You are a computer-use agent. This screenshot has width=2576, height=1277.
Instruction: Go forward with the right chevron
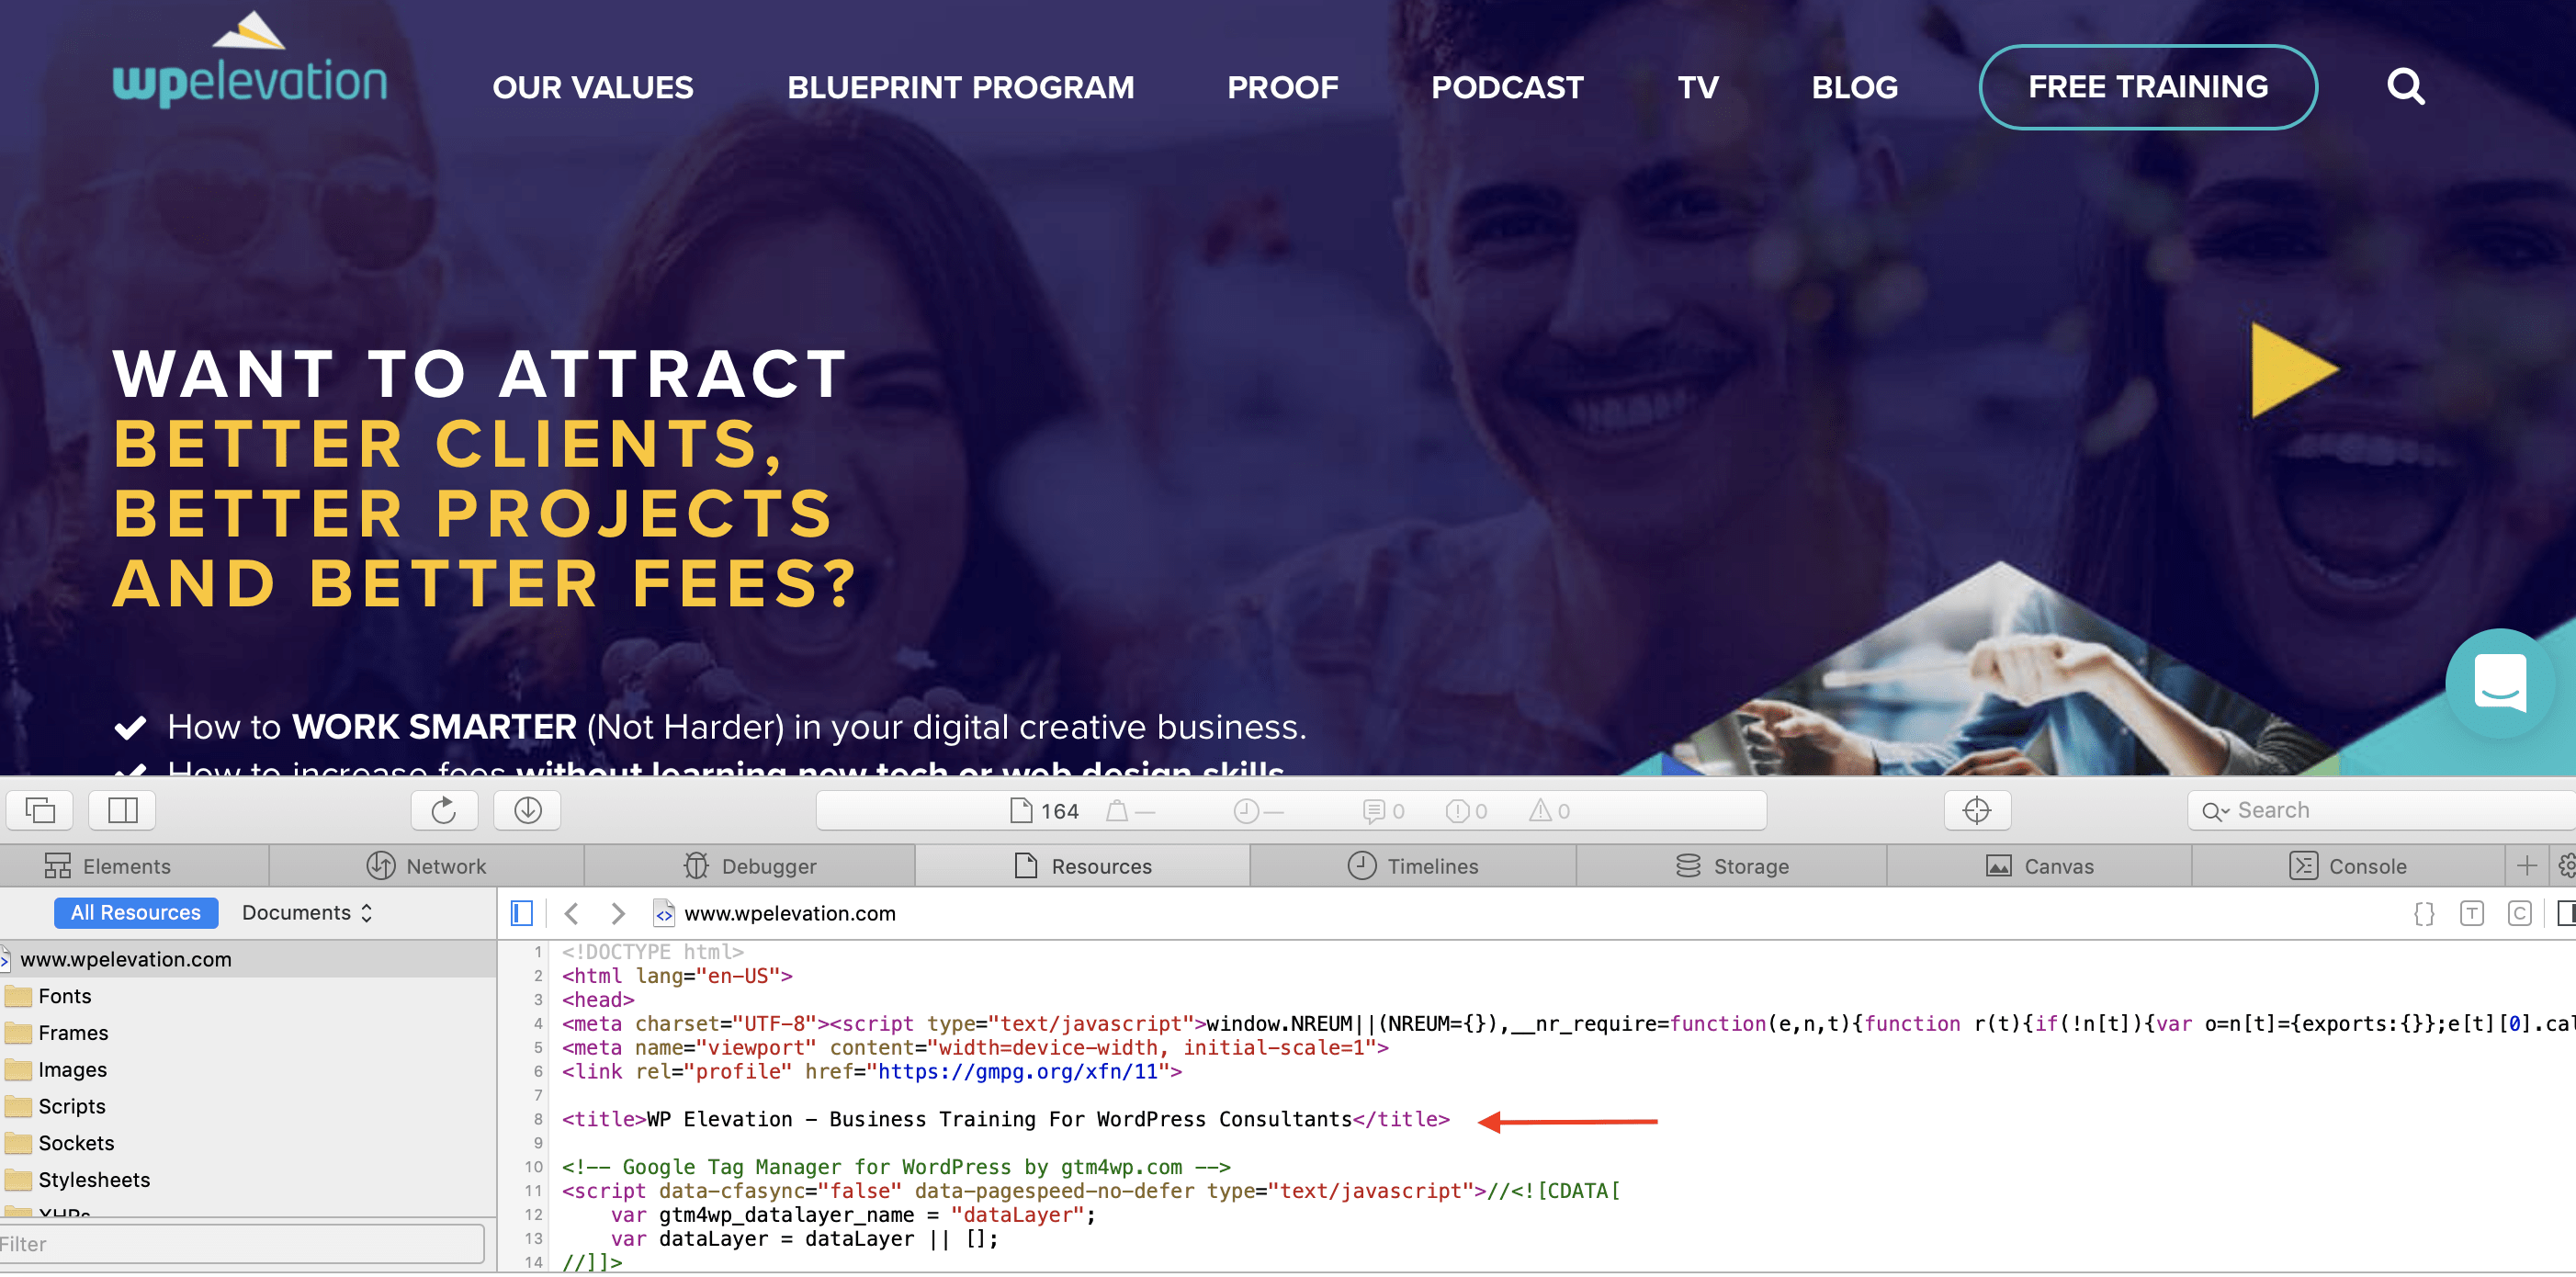tap(618, 913)
